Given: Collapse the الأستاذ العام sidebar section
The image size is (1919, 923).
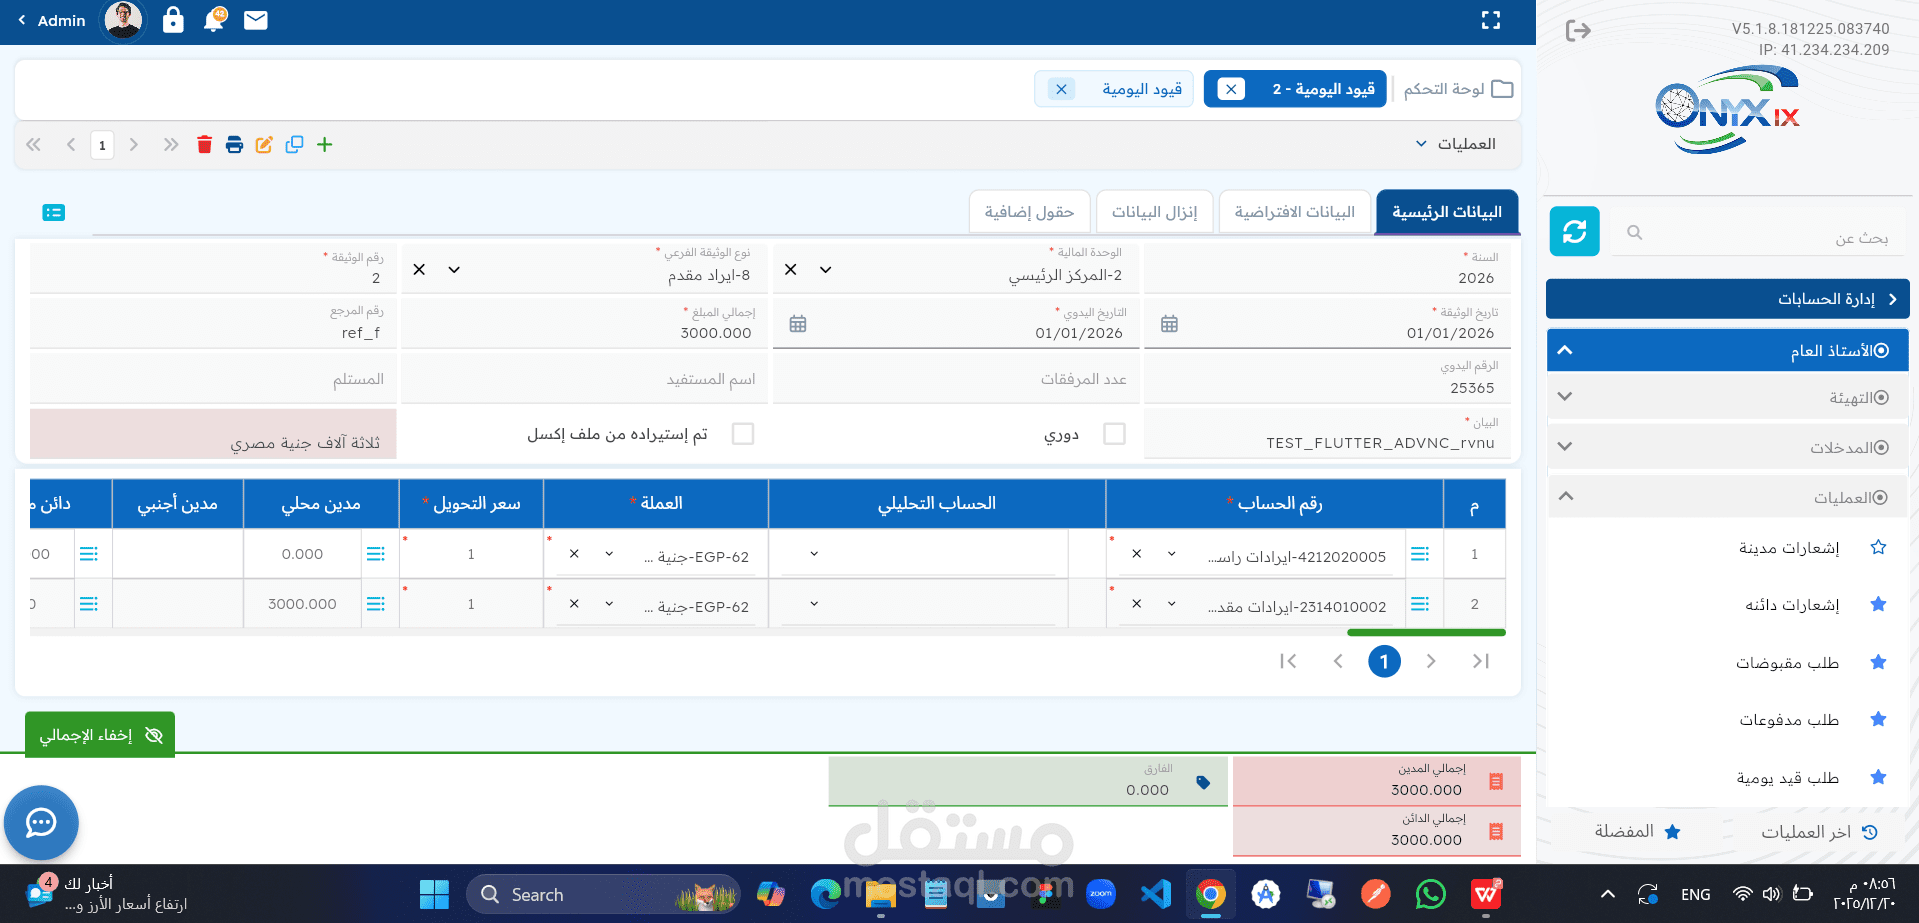Looking at the screenshot, I should pos(1728,351).
